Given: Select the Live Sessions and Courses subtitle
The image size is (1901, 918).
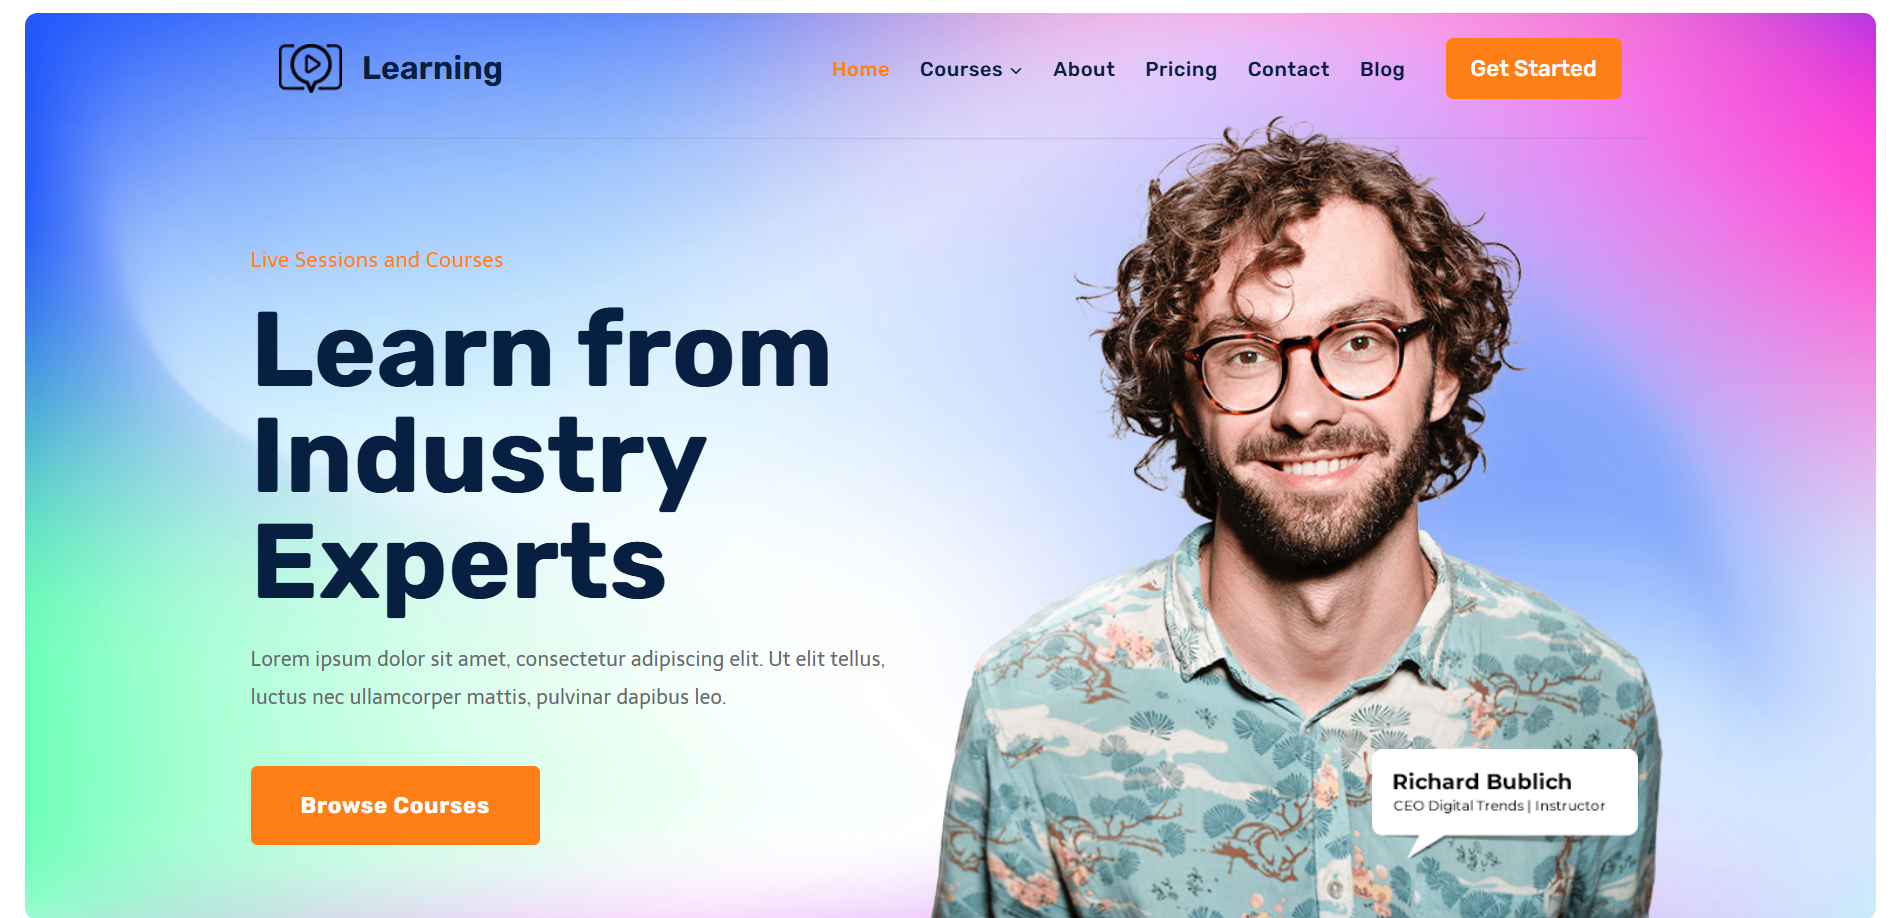Looking at the screenshot, I should click(x=376, y=260).
